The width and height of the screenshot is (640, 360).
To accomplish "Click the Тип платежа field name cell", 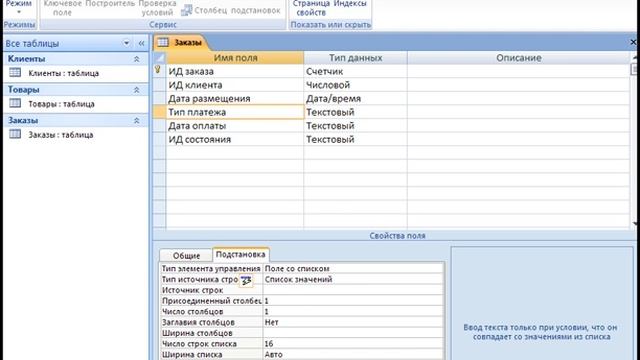I will 235,112.
